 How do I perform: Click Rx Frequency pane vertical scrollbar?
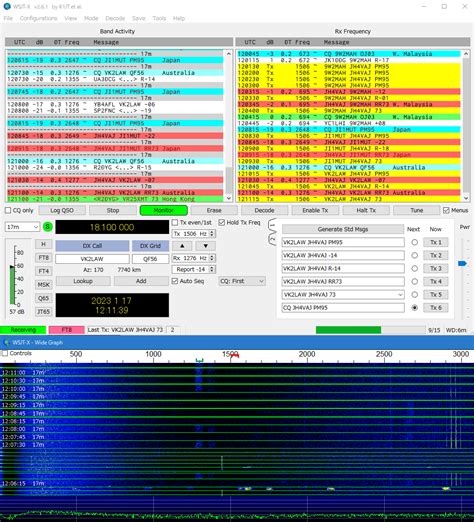[466, 126]
